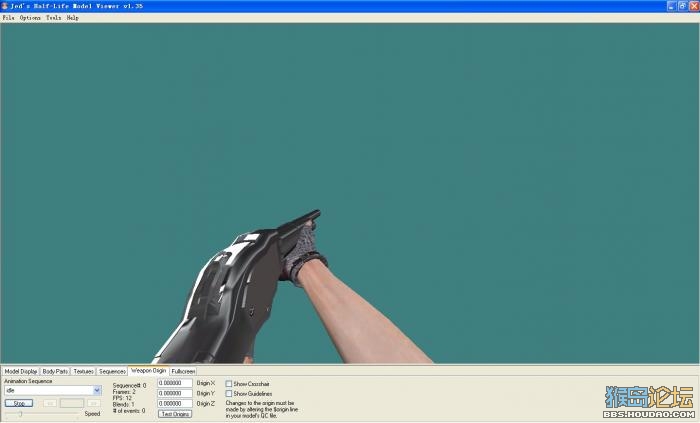The image size is (700, 423).
Task: Click the Origin Z value field
Action: click(x=175, y=403)
